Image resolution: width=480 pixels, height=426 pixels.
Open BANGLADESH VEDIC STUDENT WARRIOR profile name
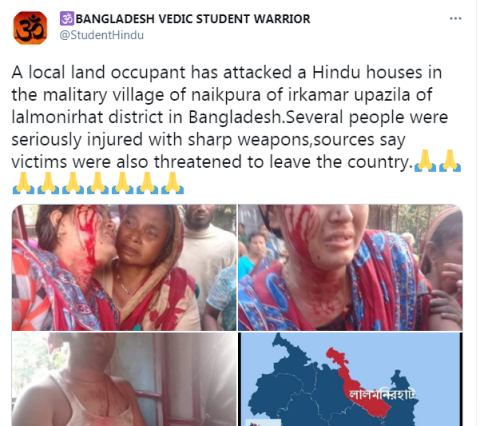click(185, 19)
